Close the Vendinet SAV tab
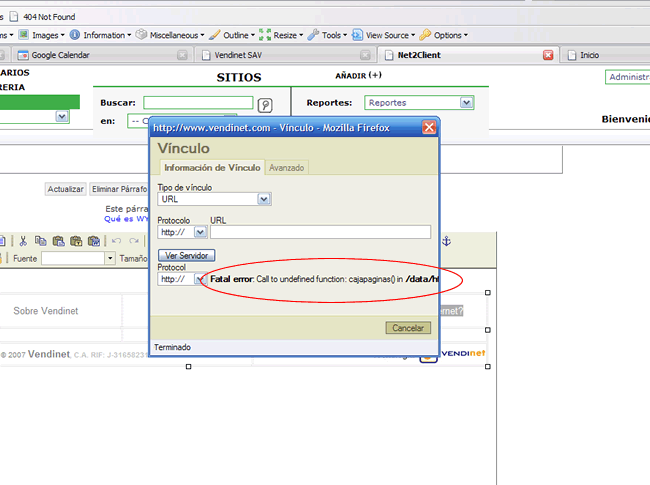 [x=365, y=55]
